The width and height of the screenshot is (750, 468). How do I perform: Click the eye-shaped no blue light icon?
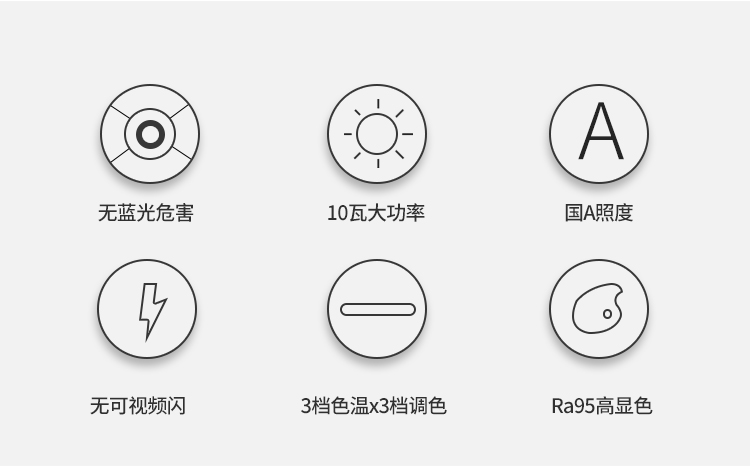pyautogui.click(x=150, y=134)
